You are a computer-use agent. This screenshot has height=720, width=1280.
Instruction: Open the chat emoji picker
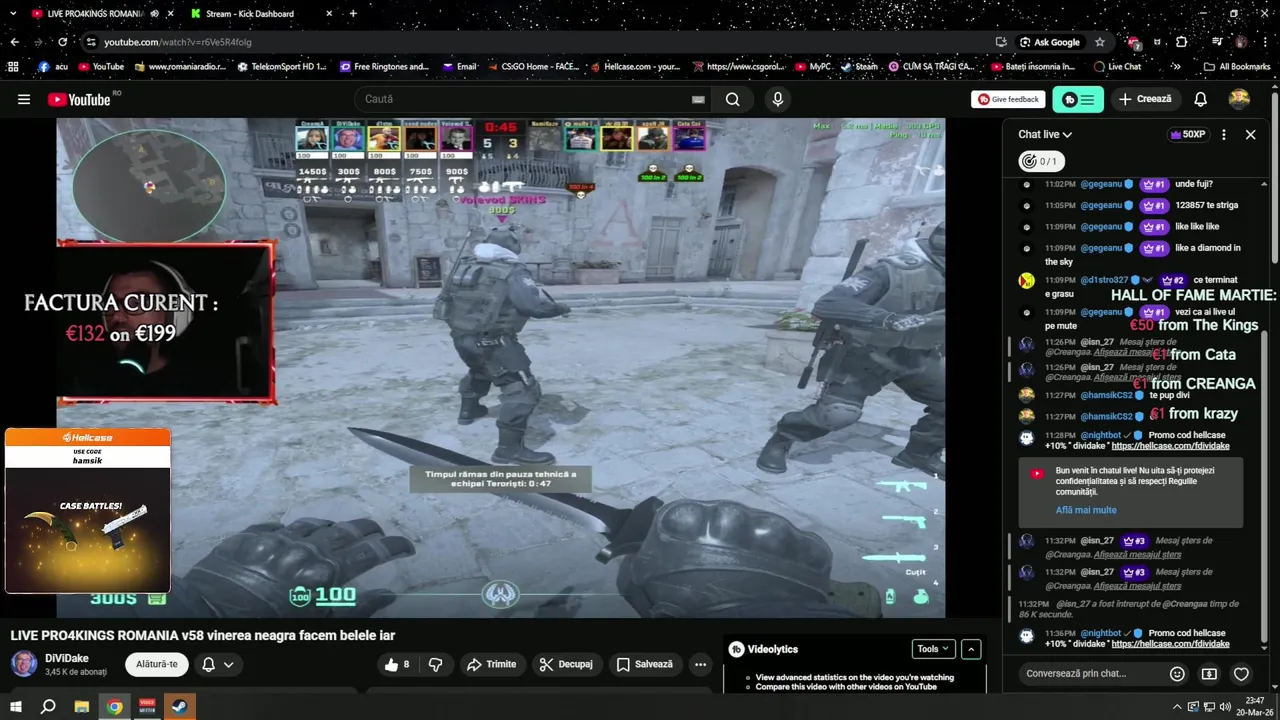point(1177,674)
